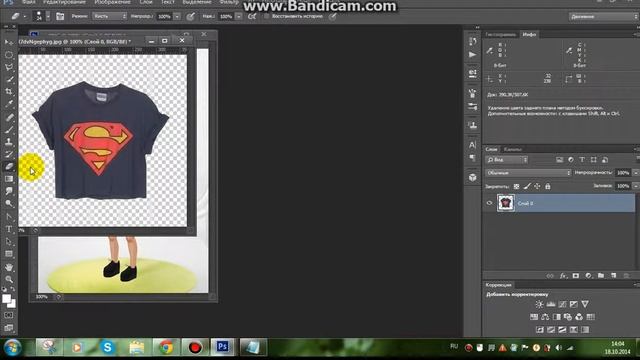Open Actions panel play icon

coord(473,54)
